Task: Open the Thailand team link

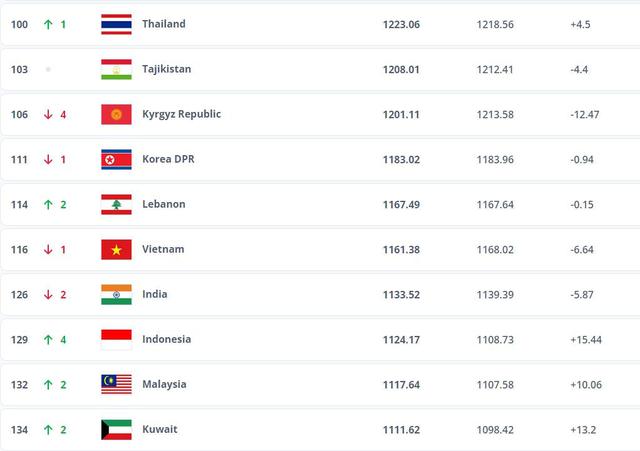Action: tap(163, 24)
